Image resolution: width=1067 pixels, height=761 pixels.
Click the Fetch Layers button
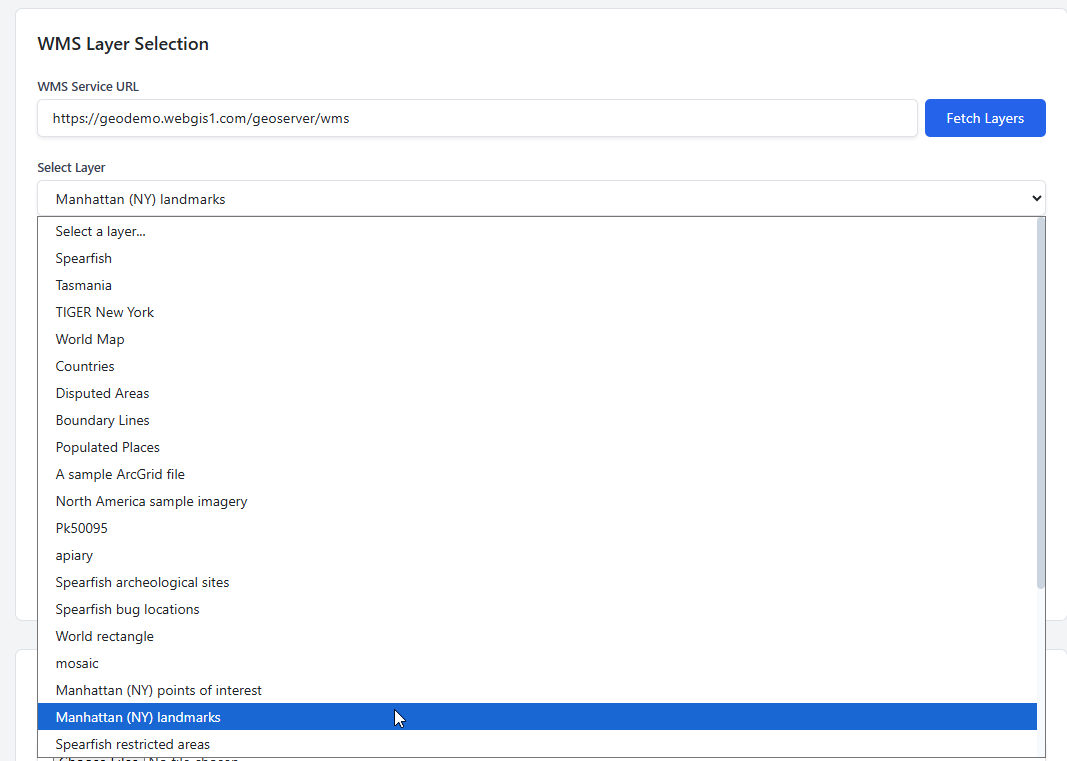pyautogui.click(x=984, y=118)
